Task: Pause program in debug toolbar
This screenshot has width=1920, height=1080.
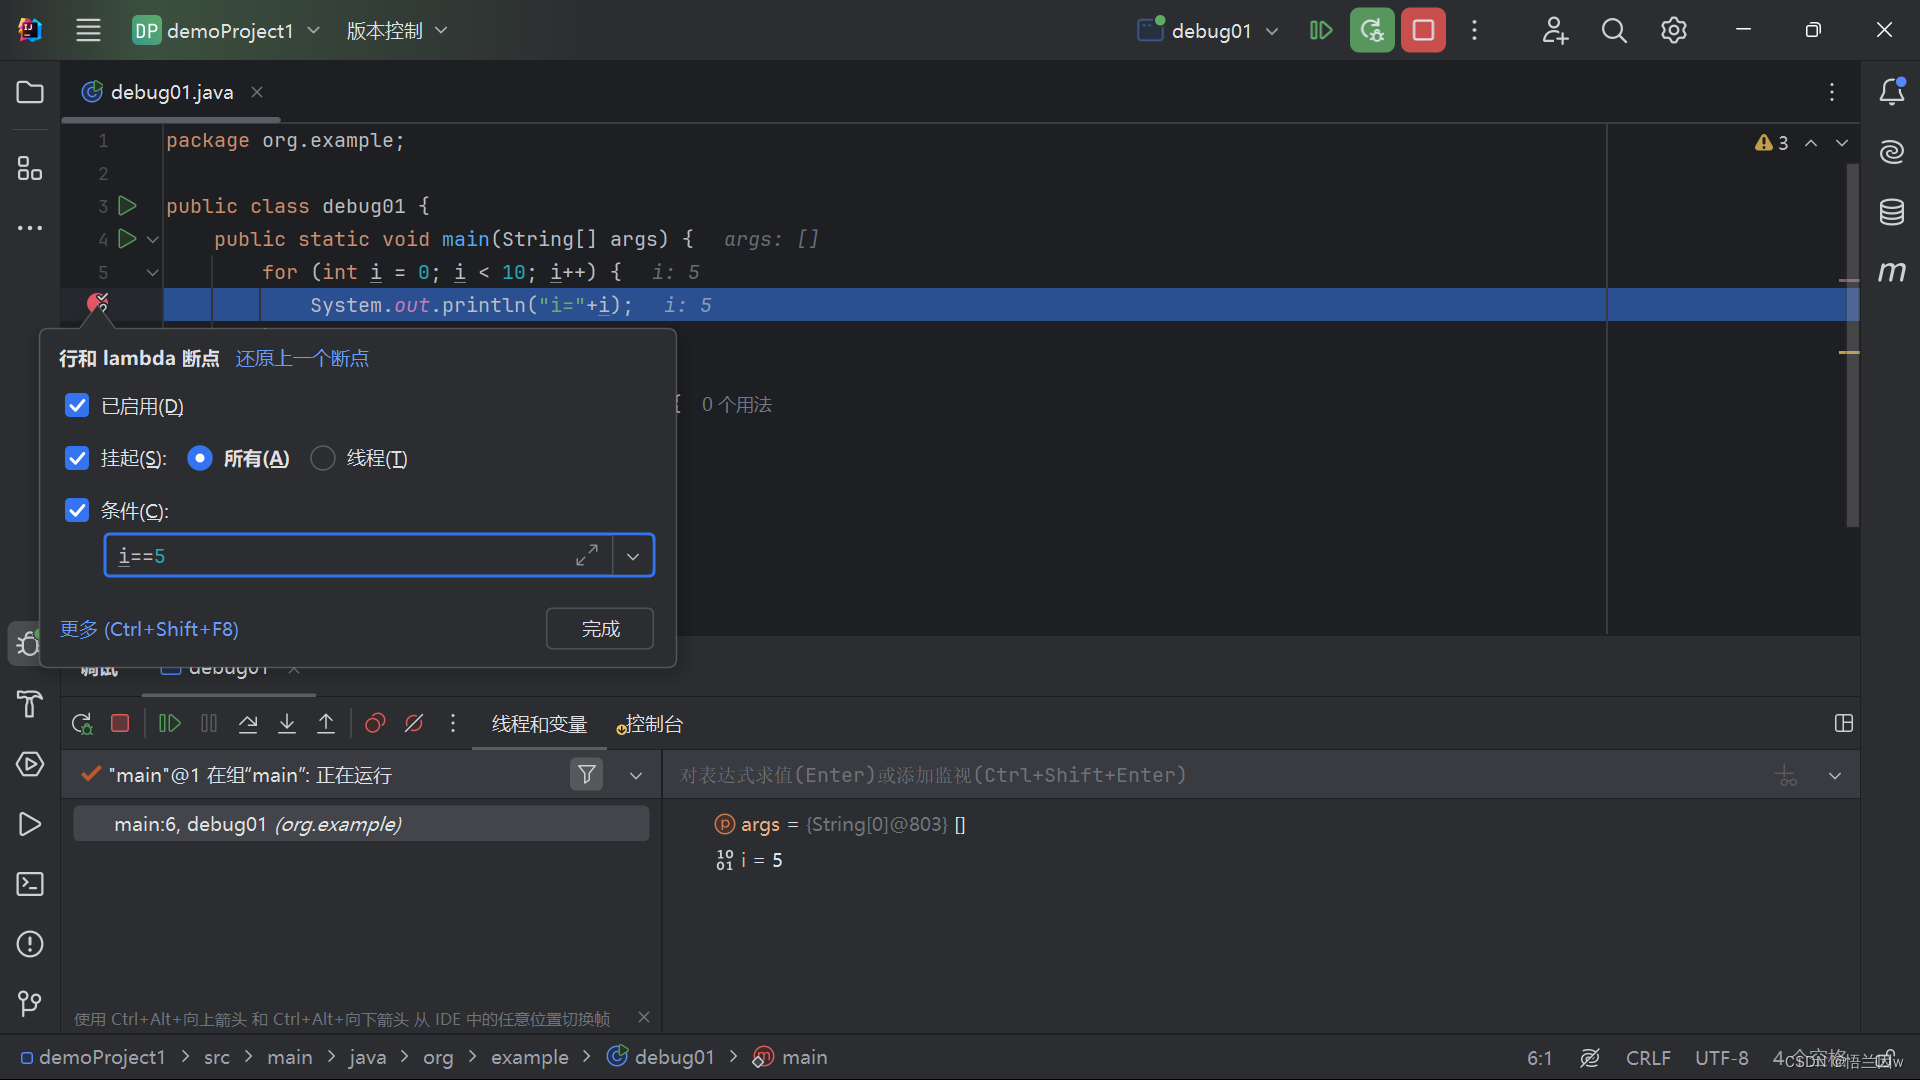Action: [209, 723]
